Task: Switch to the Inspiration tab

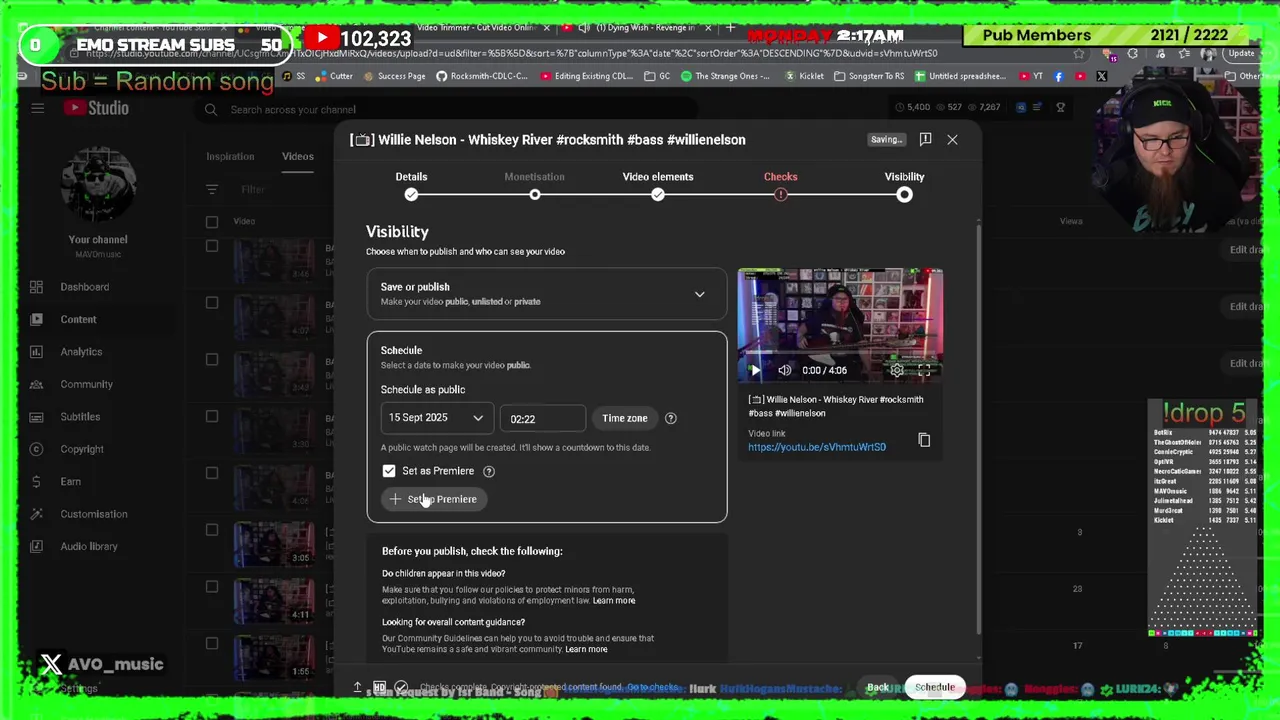Action: 230,156
